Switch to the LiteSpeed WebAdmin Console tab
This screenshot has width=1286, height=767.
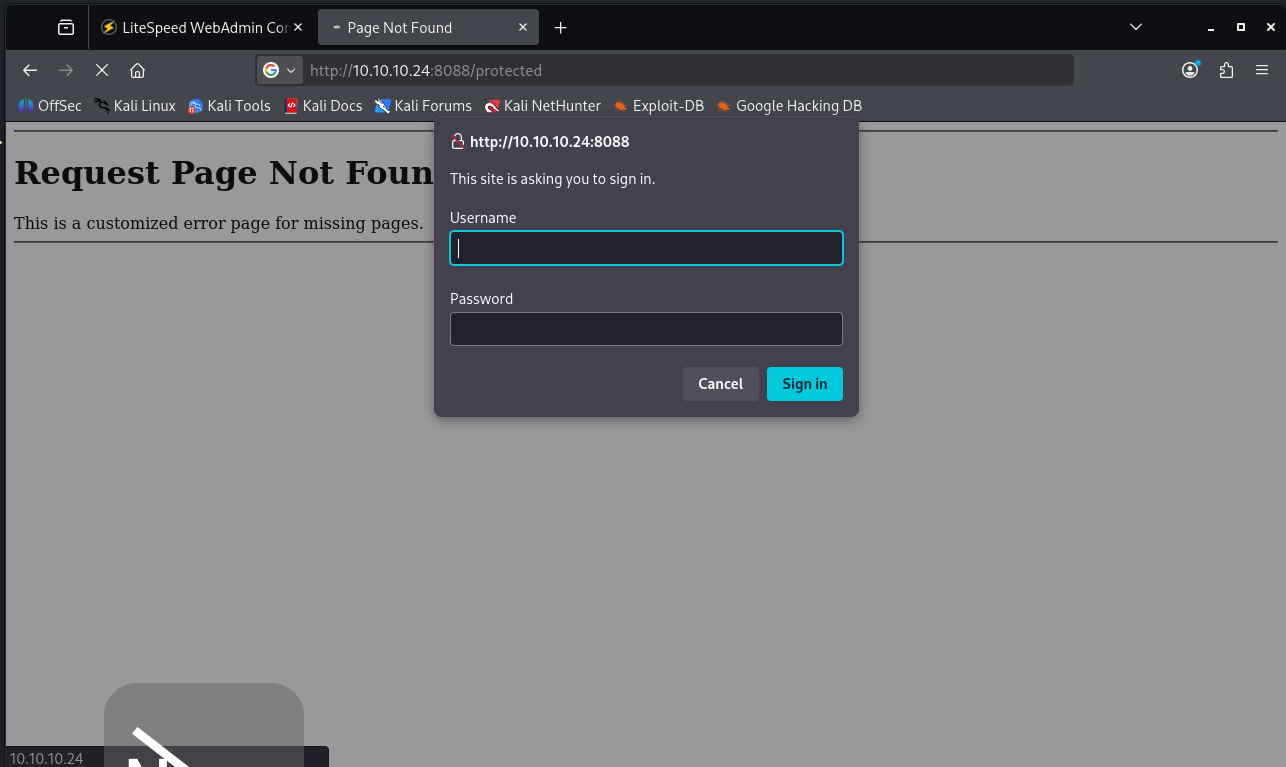click(195, 28)
